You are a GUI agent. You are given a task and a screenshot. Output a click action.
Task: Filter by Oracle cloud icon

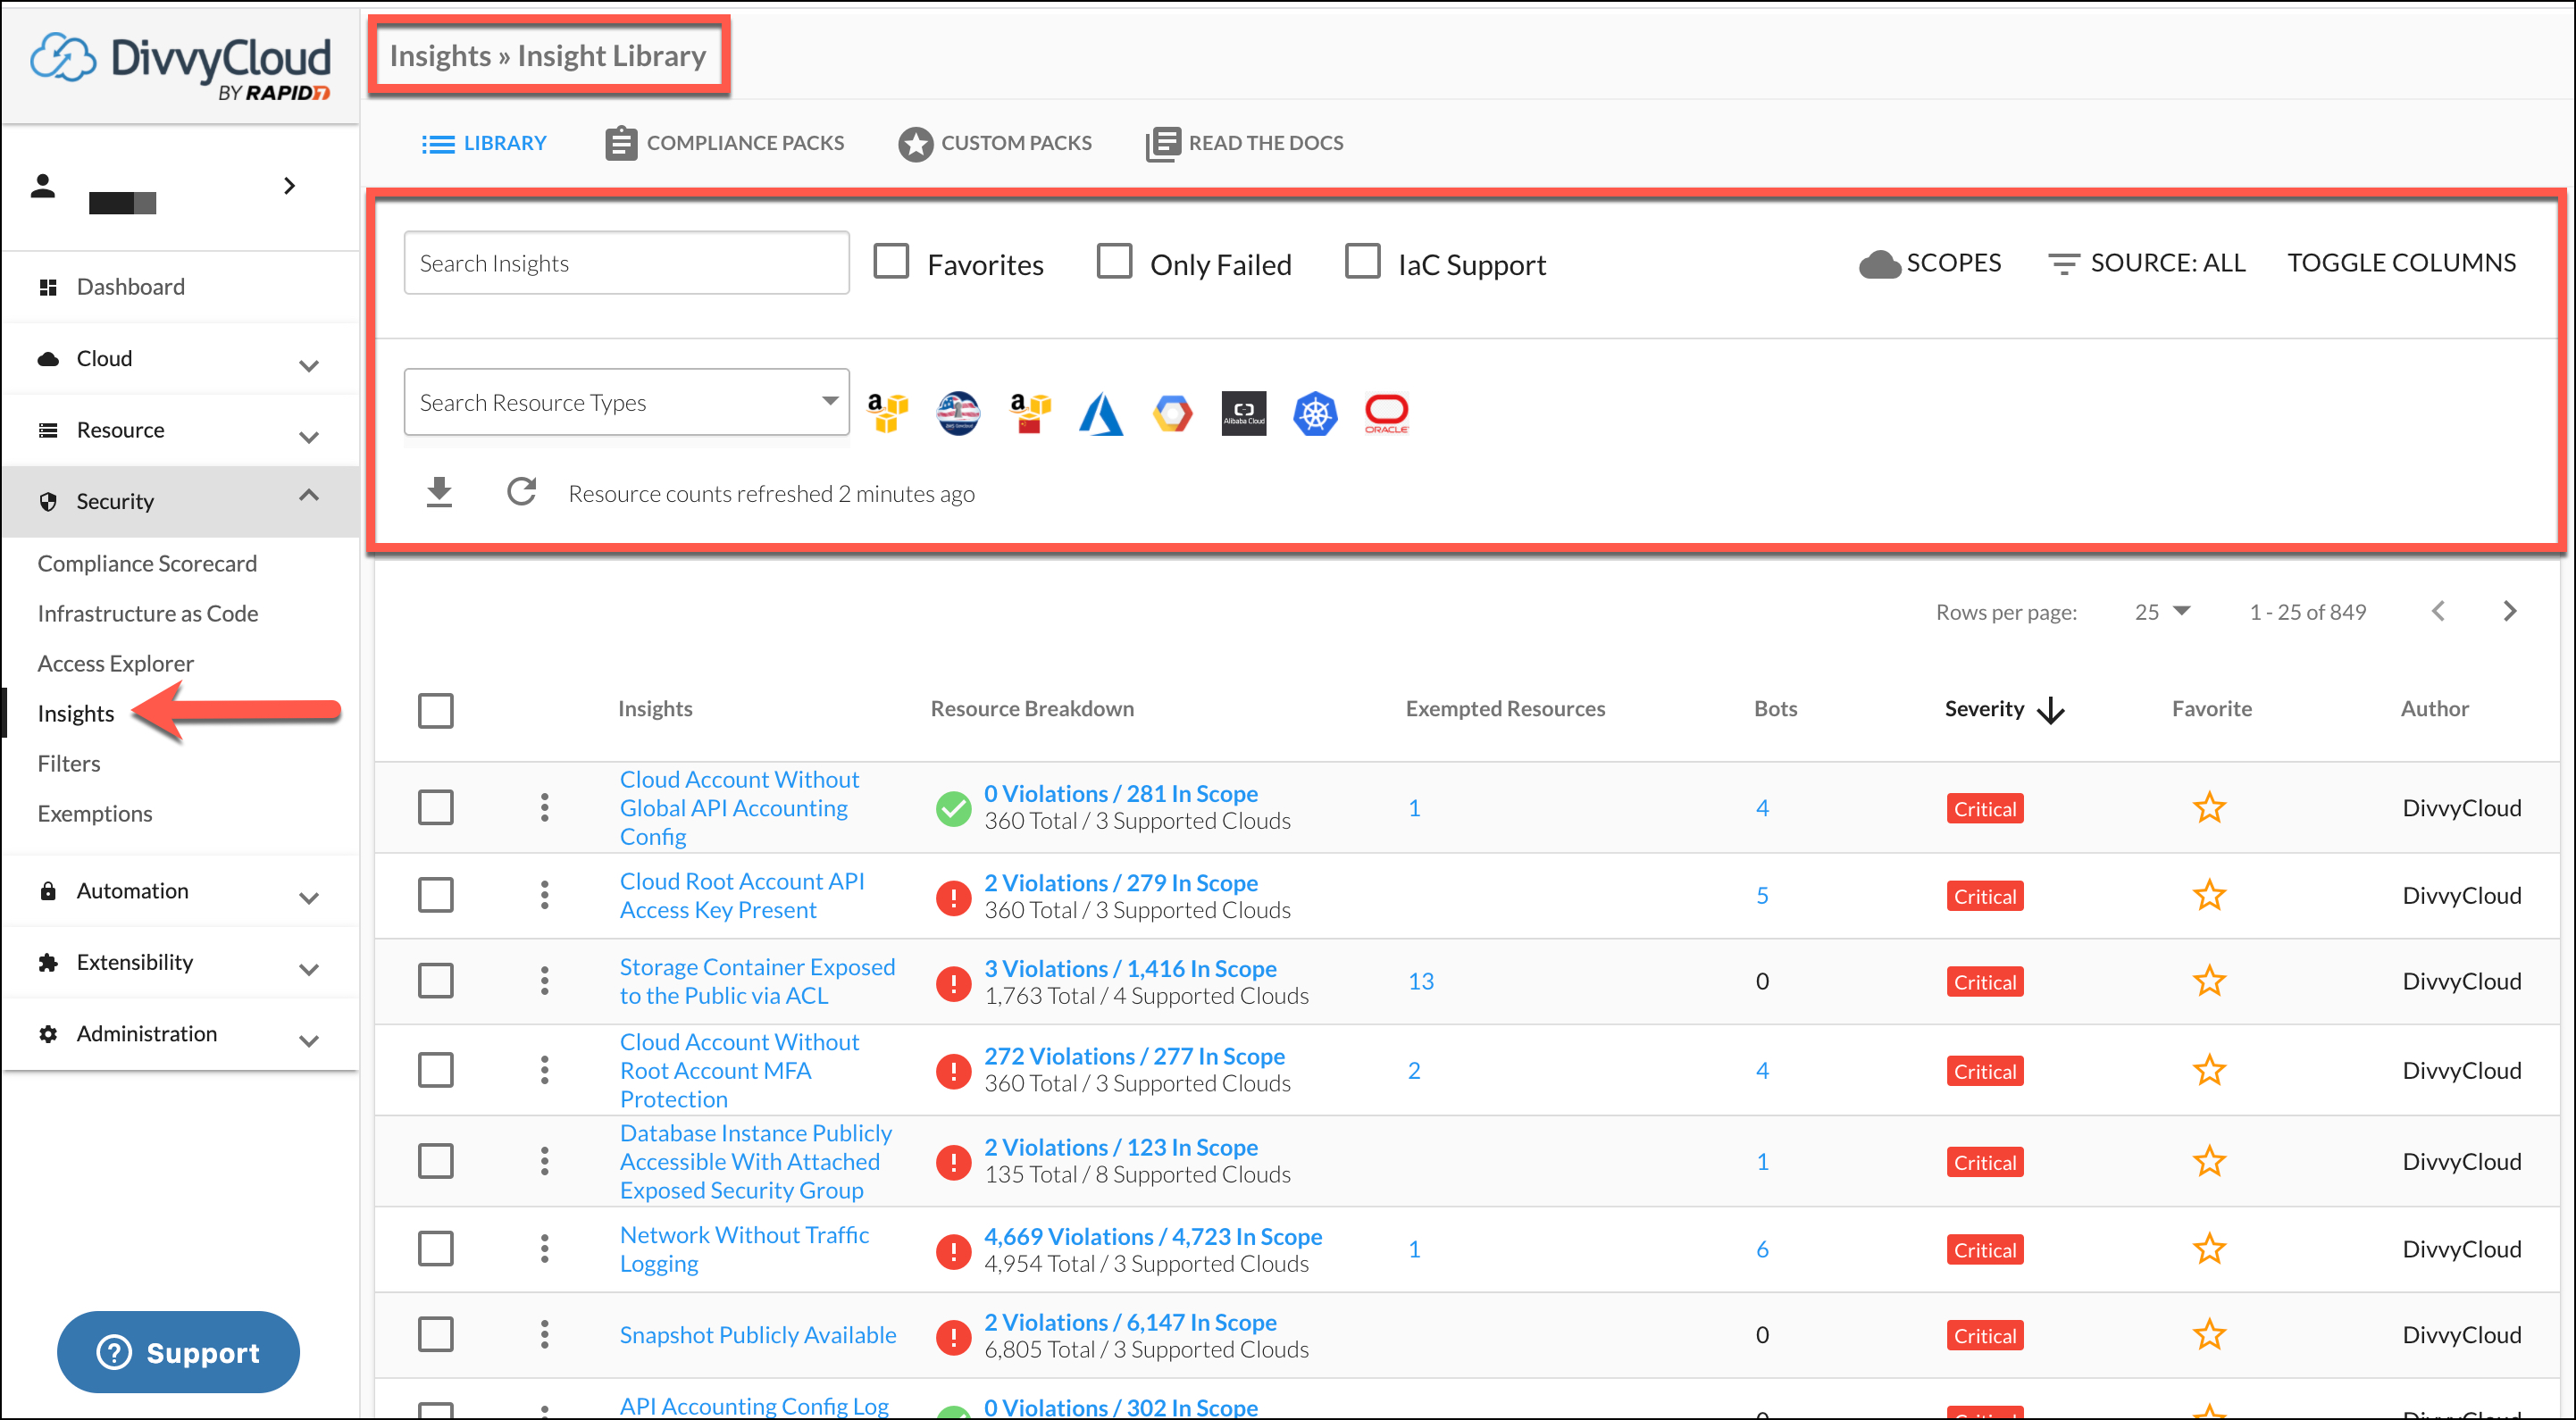coord(1386,413)
